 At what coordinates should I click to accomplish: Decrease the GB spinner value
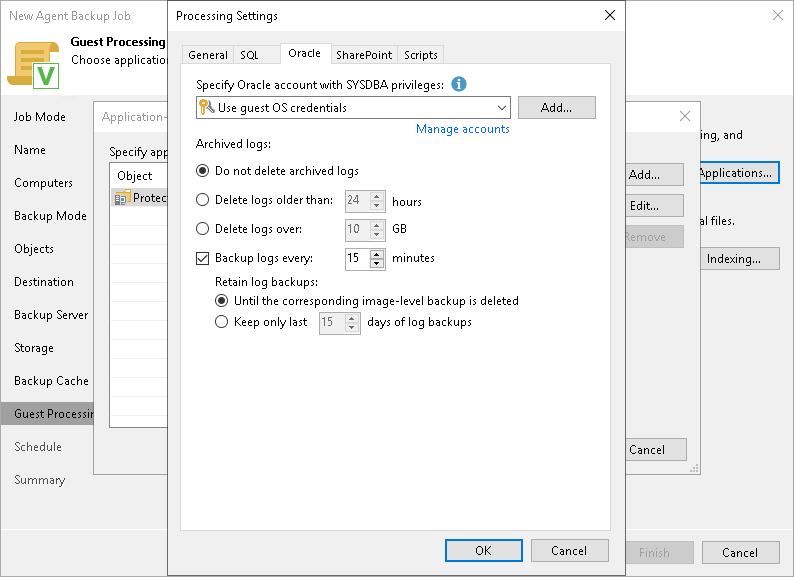377,235
